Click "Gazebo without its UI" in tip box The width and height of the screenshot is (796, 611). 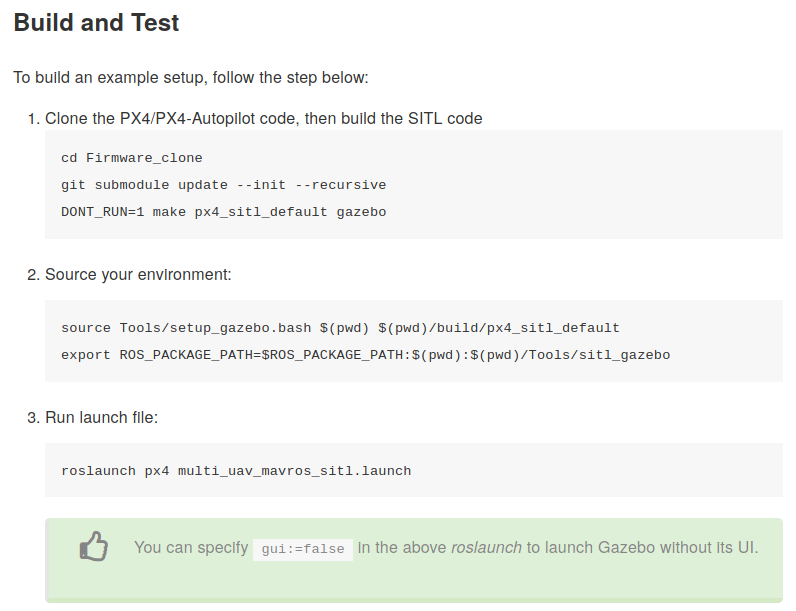(x=678, y=548)
